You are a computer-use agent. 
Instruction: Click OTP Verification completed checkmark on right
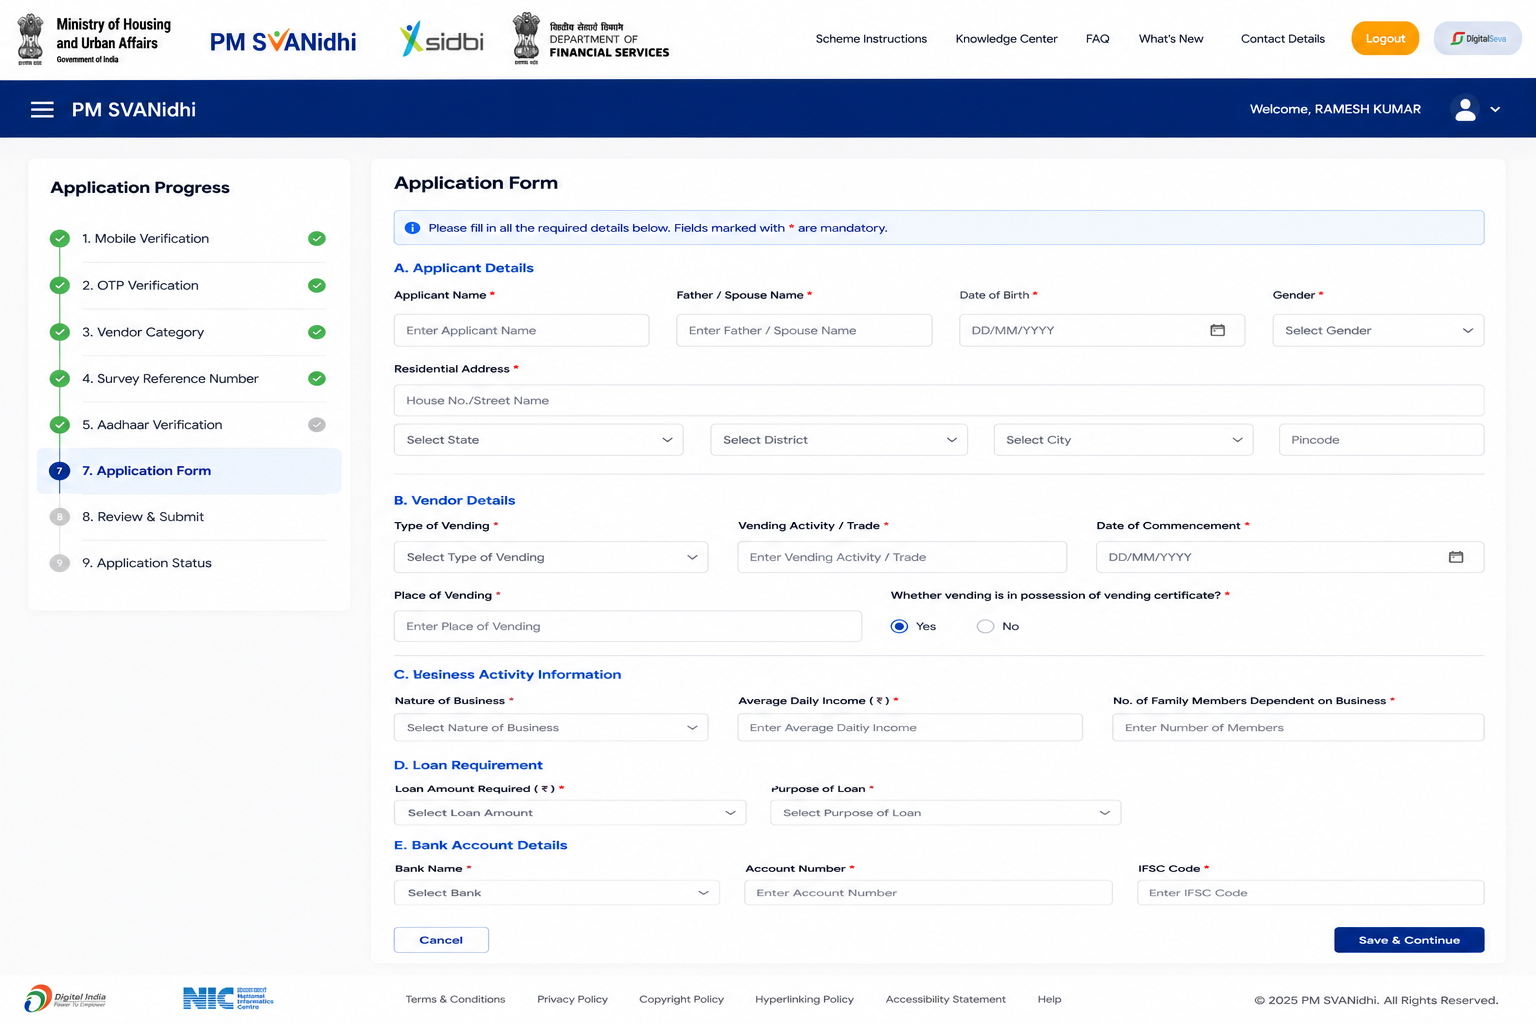click(x=317, y=286)
